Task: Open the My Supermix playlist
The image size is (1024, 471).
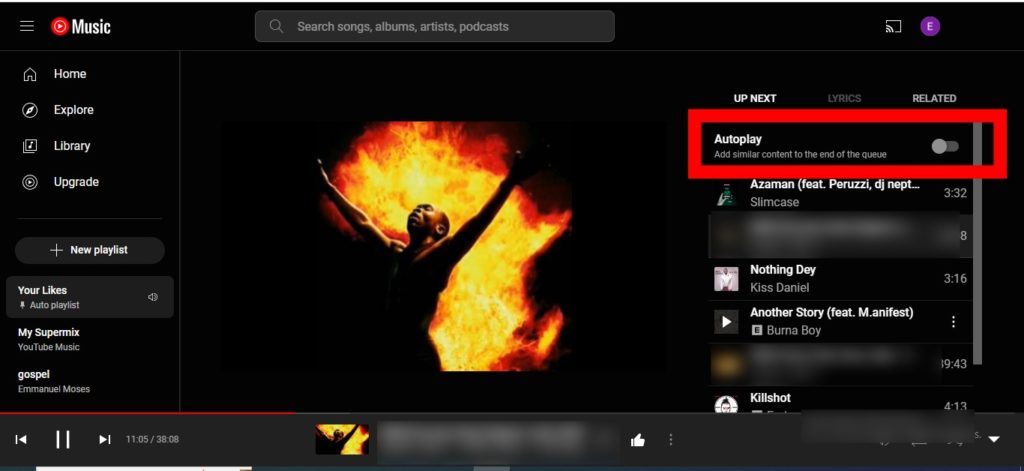Action: [x=89, y=339]
